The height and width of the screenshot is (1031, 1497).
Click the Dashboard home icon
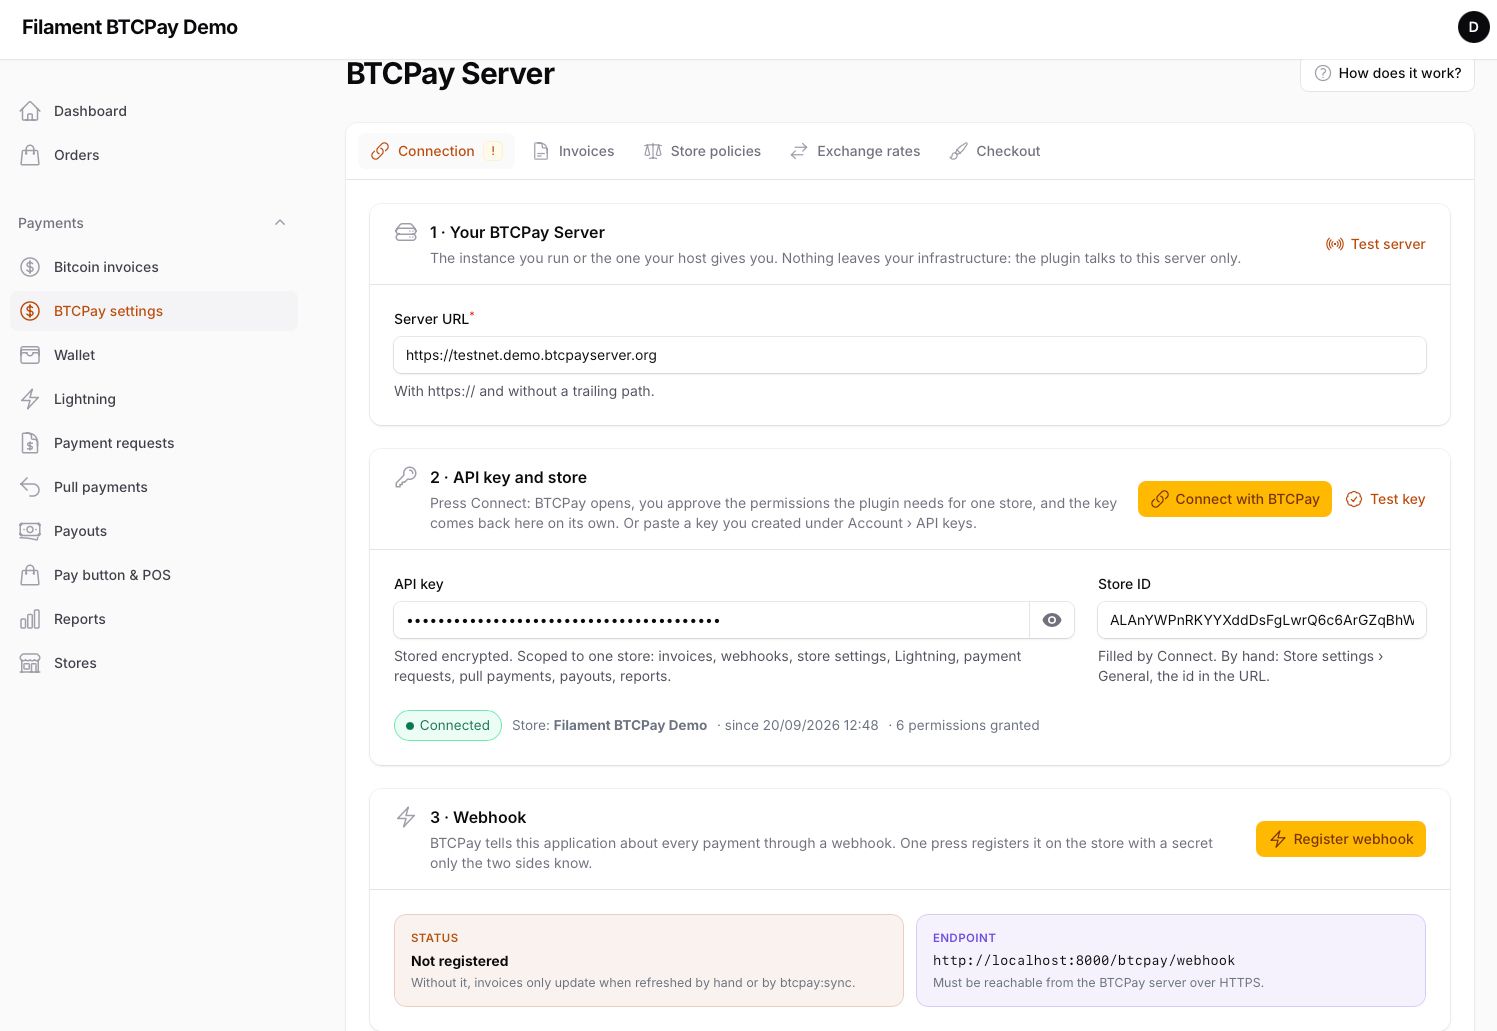click(x=30, y=111)
